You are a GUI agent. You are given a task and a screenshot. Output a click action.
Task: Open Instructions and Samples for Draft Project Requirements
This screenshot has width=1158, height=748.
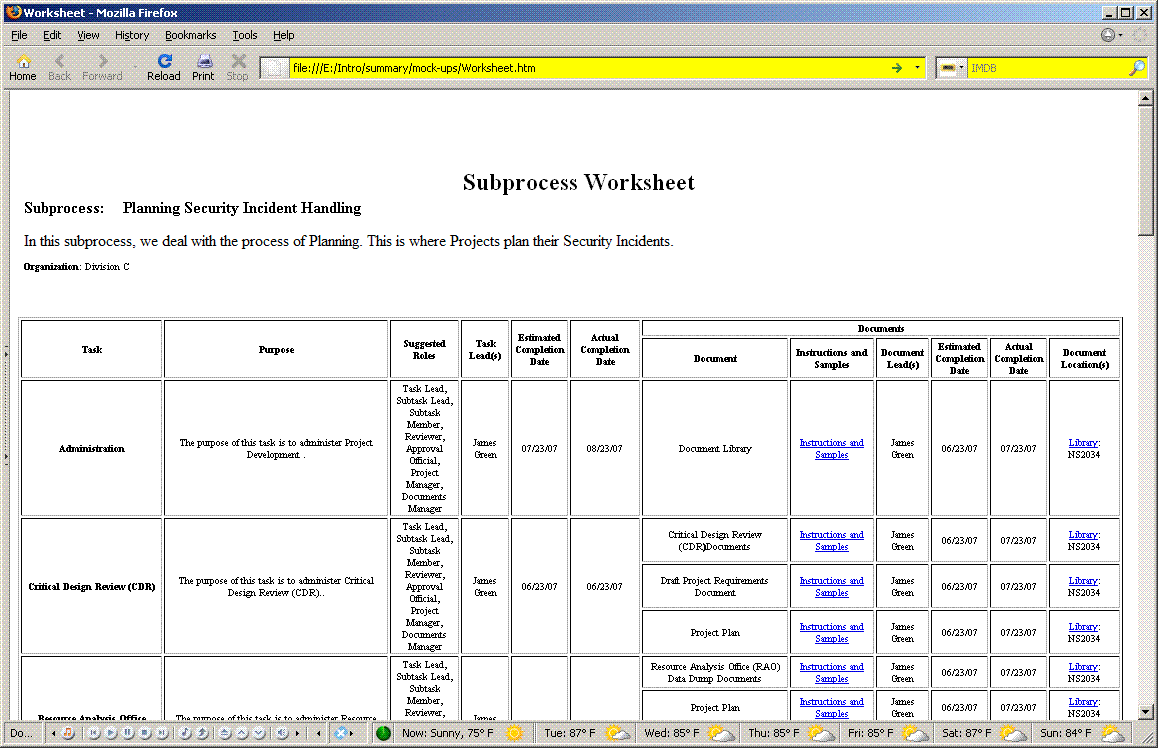(832, 586)
